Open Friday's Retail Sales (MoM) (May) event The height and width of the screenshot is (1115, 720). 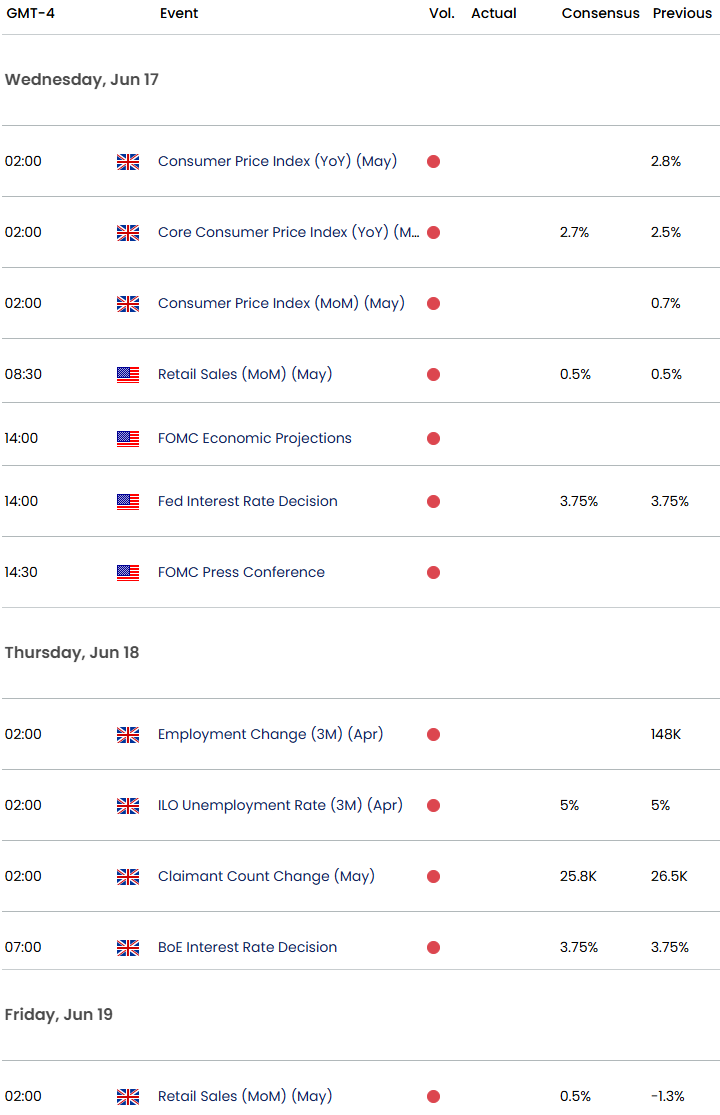pos(245,1096)
